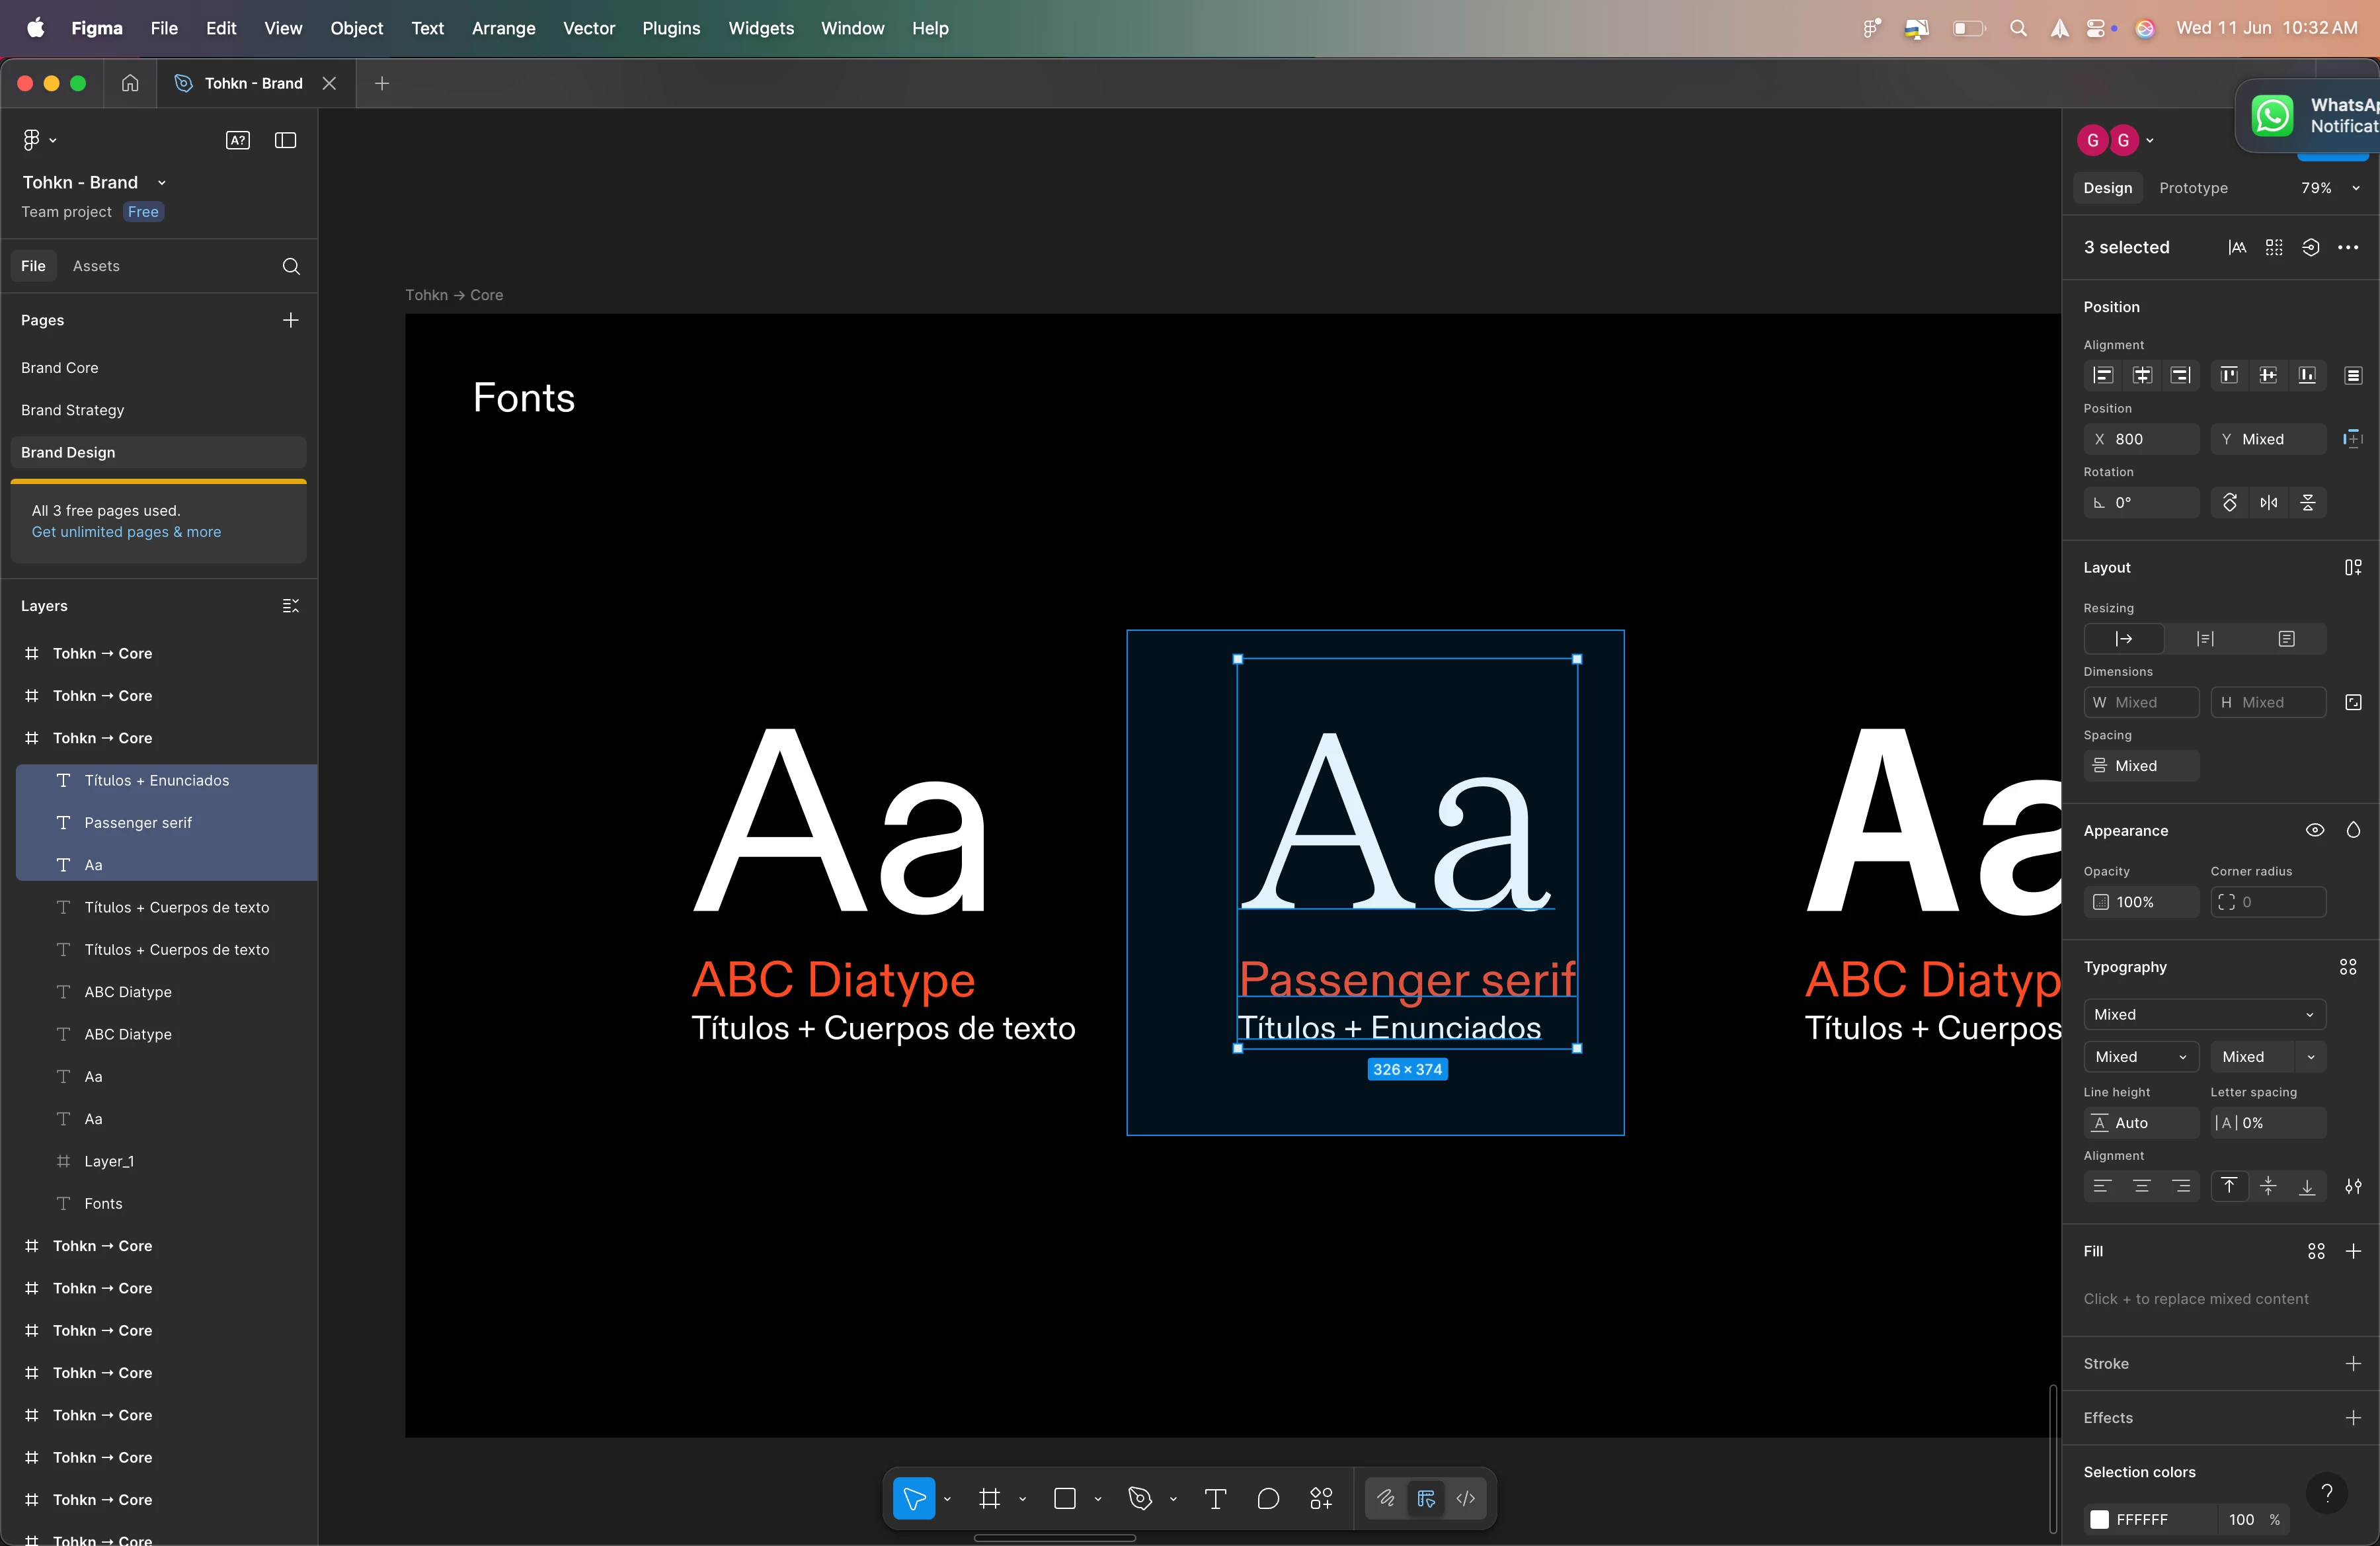2380x1546 pixels.
Task: Set resizing to auto width
Action: click(x=2124, y=639)
